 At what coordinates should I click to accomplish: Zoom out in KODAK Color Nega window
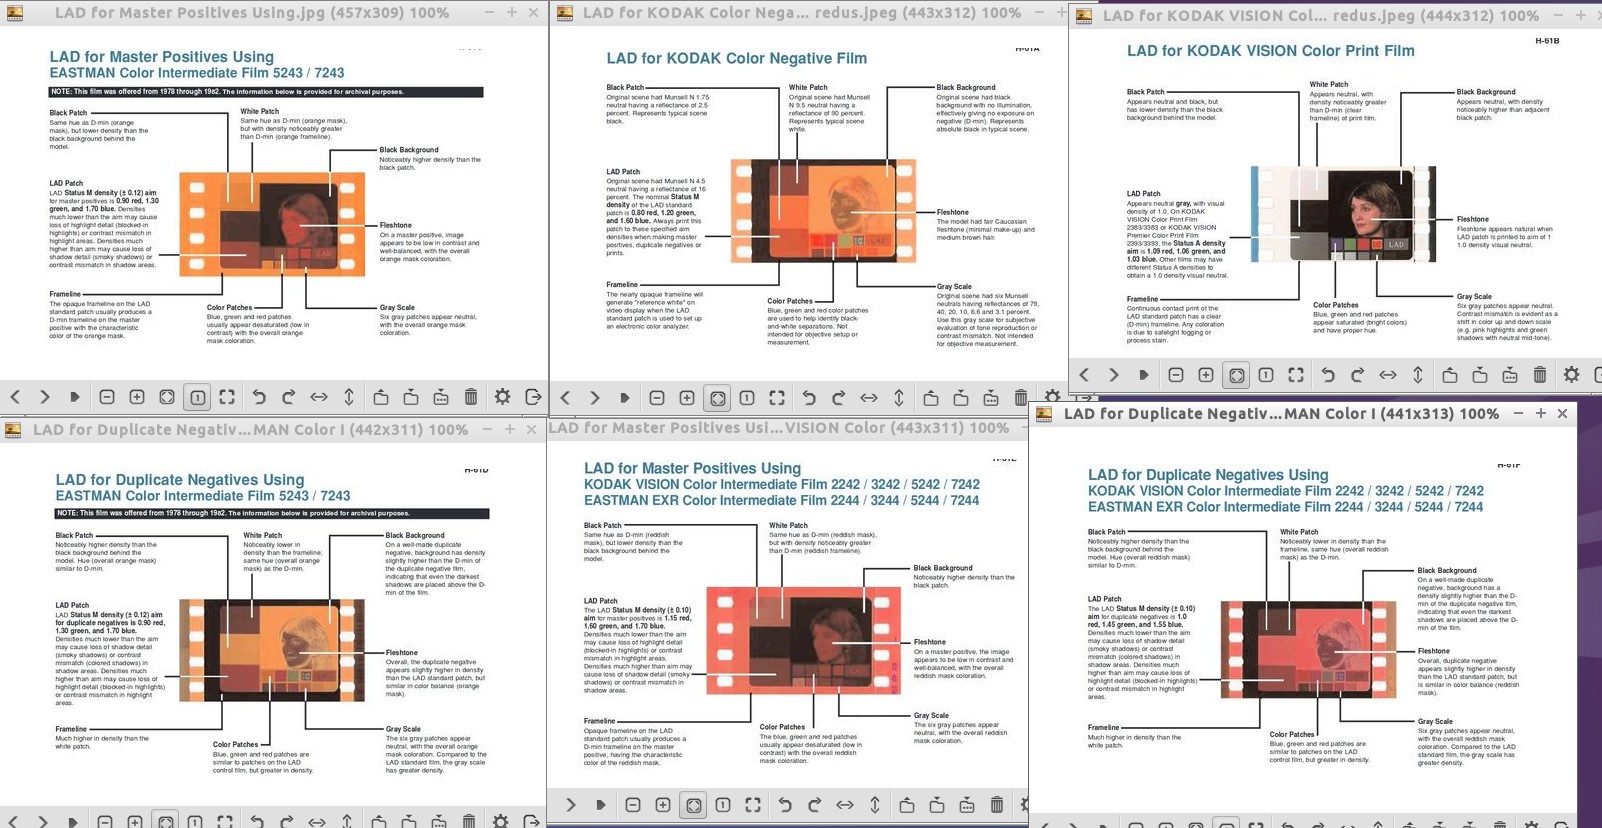(x=657, y=398)
